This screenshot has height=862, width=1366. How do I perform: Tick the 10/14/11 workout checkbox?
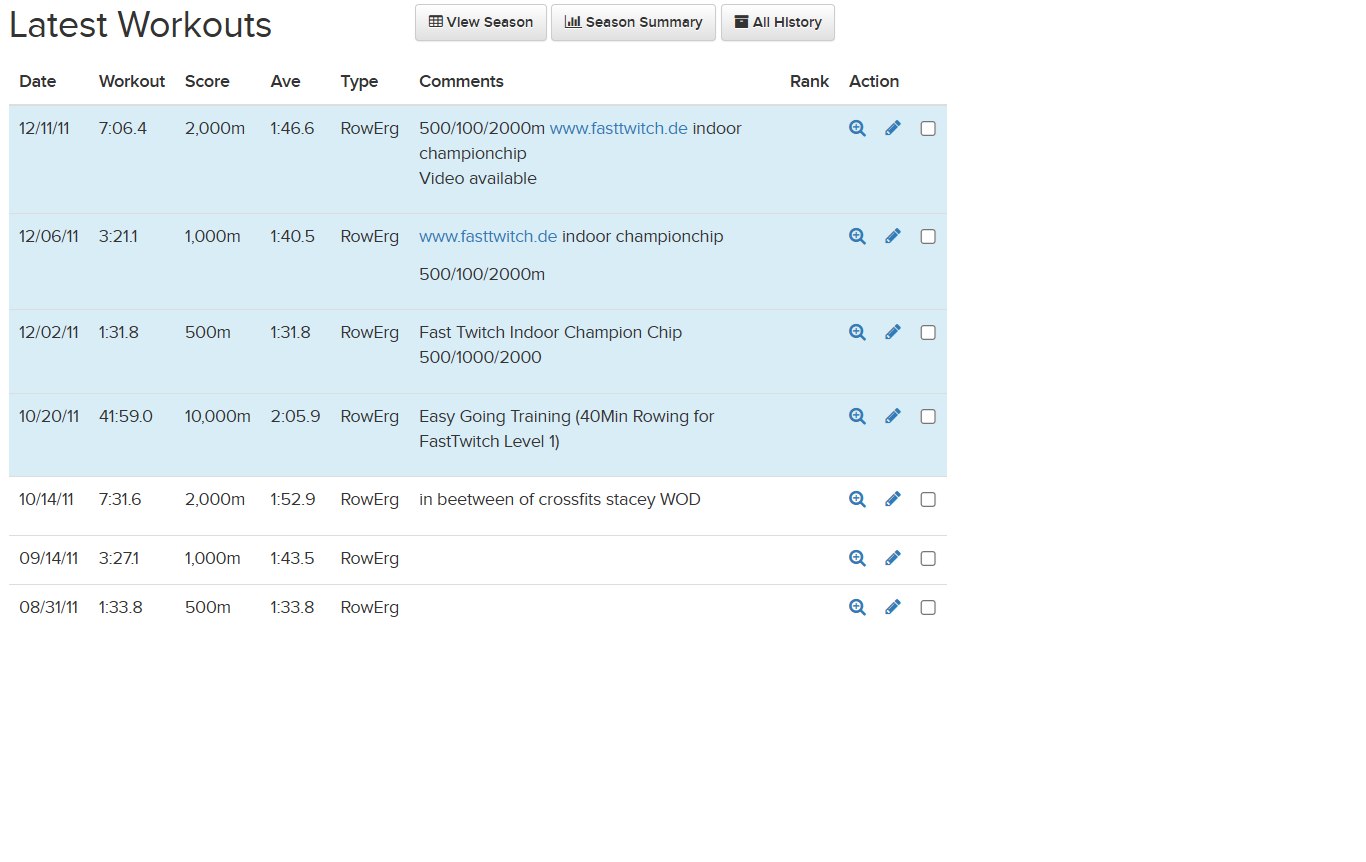click(x=928, y=500)
